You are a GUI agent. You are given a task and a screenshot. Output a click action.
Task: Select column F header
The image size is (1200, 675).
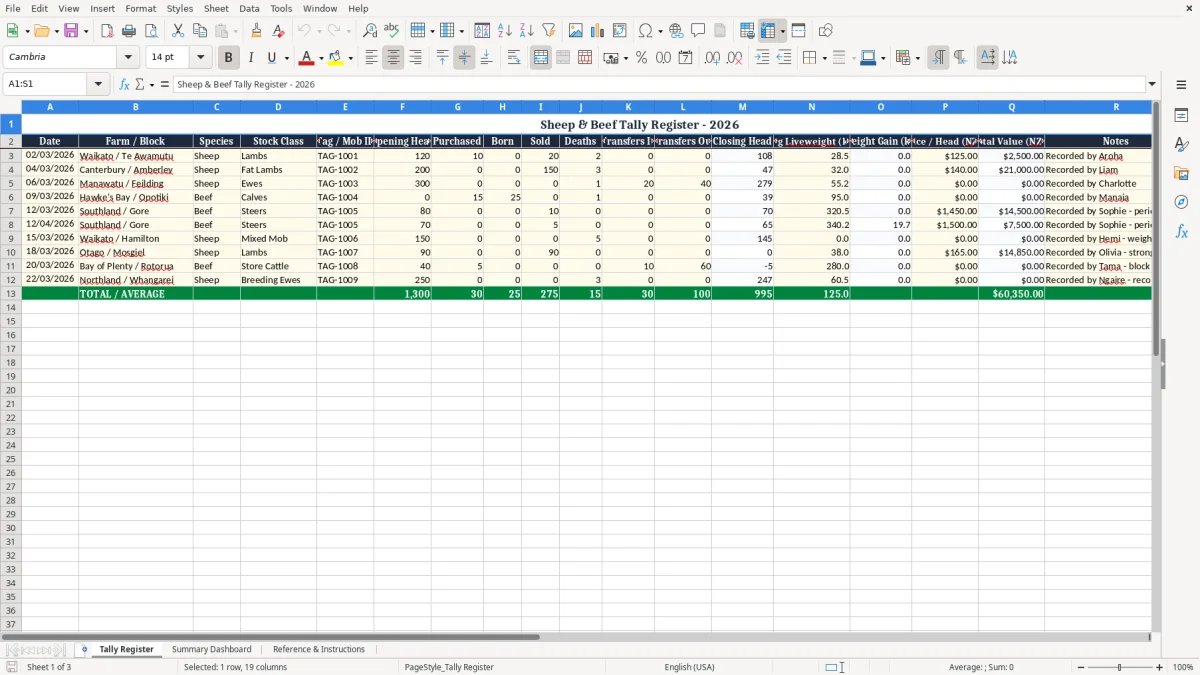tap(402, 106)
